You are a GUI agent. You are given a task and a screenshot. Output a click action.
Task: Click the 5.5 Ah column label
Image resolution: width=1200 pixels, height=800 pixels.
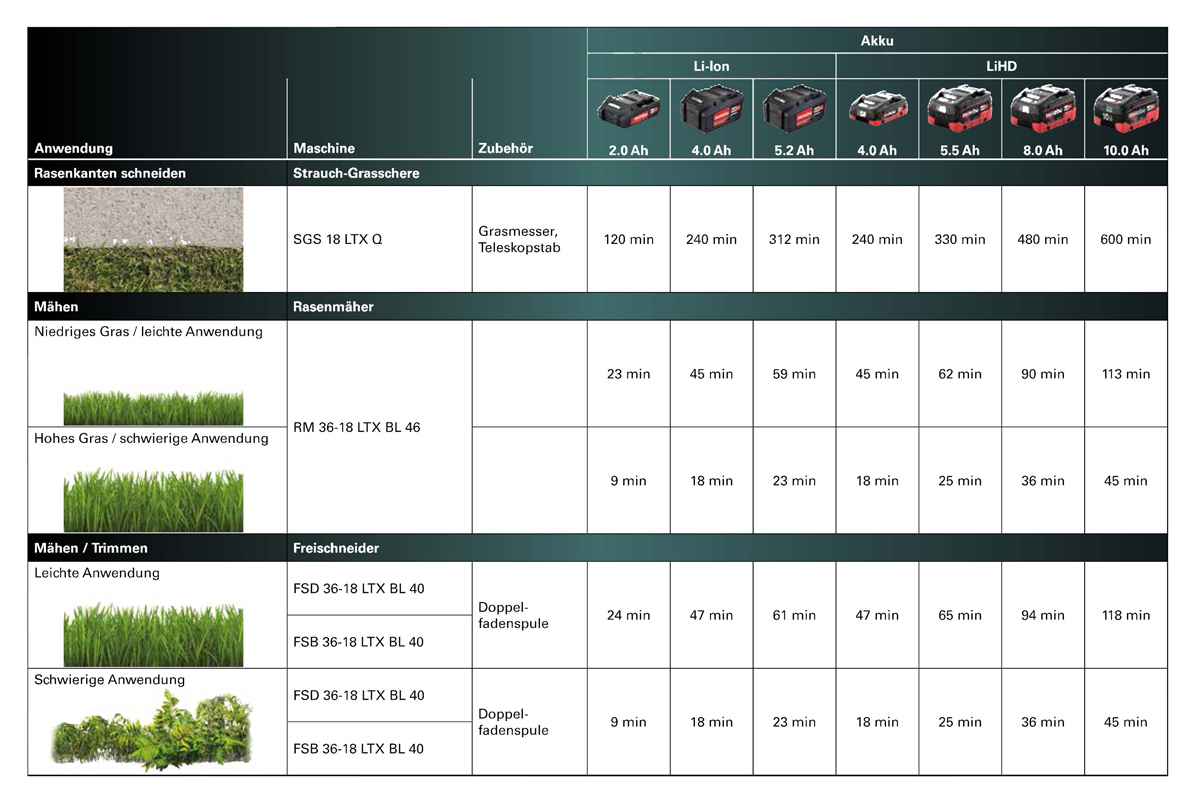(x=960, y=150)
